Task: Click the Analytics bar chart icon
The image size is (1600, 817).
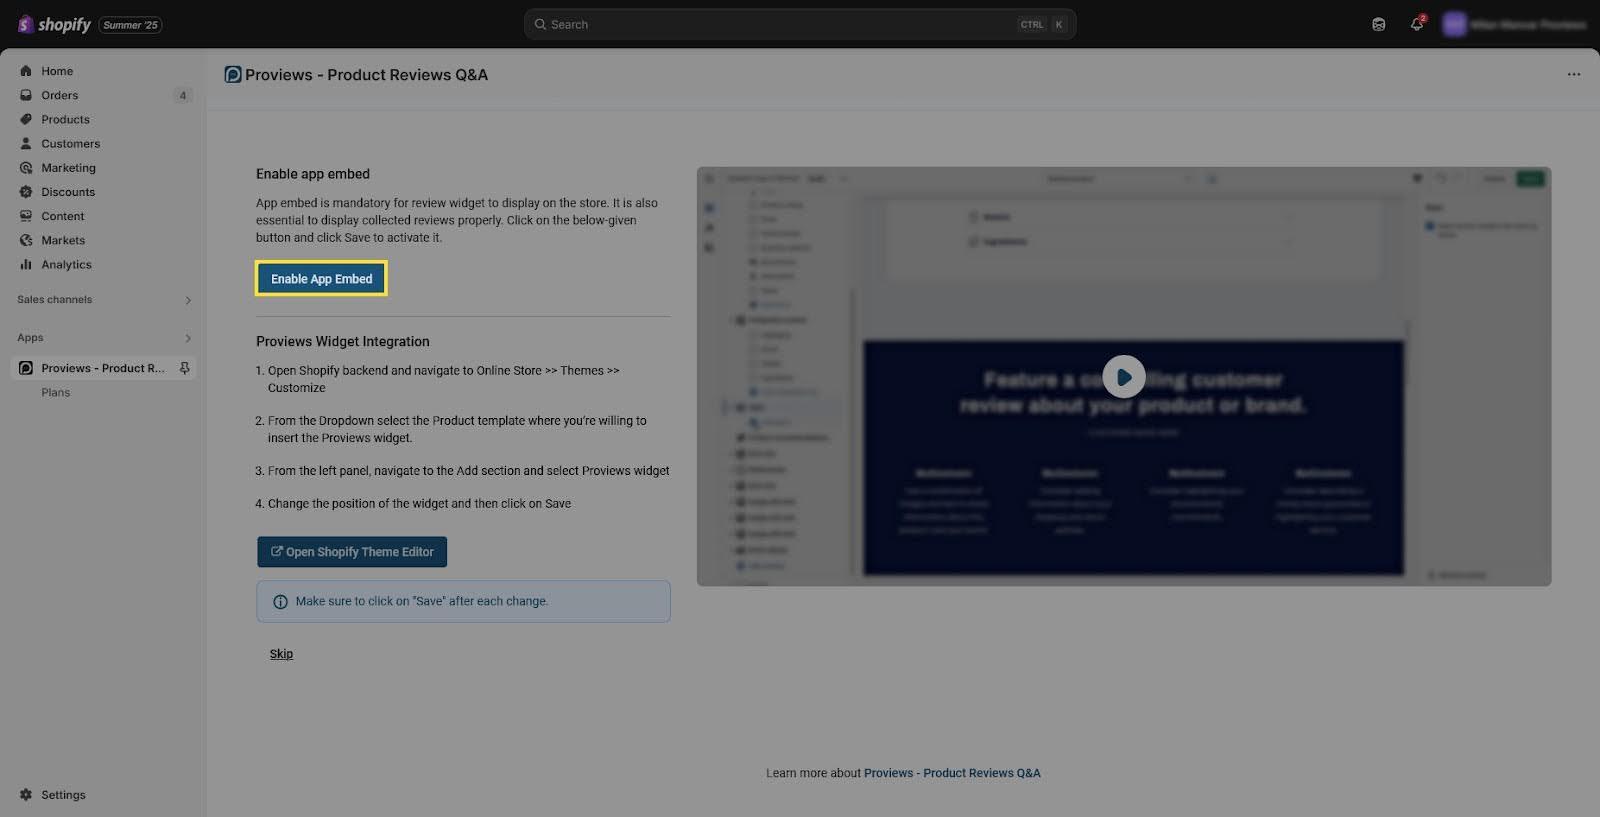Action: point(26,265)
